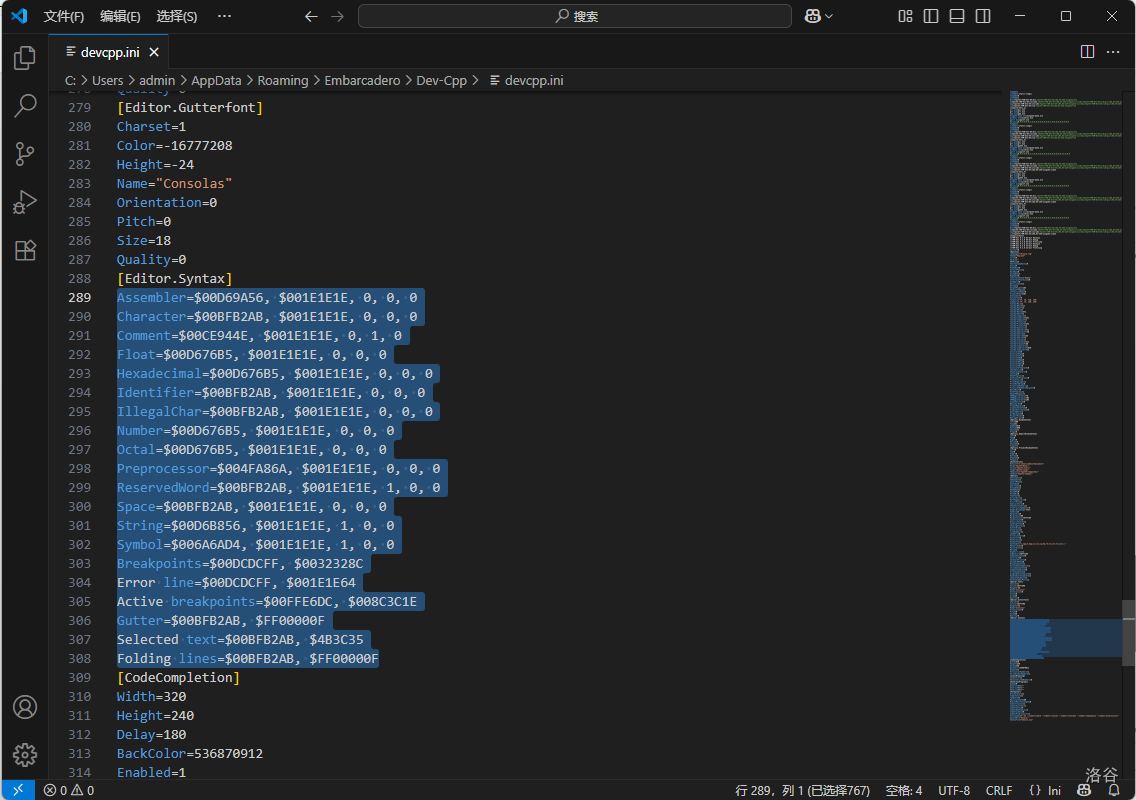The width and height of the screenshot is (1136, 800).
Task: Click the Breakpoints color line
Action: pos(241,564)
